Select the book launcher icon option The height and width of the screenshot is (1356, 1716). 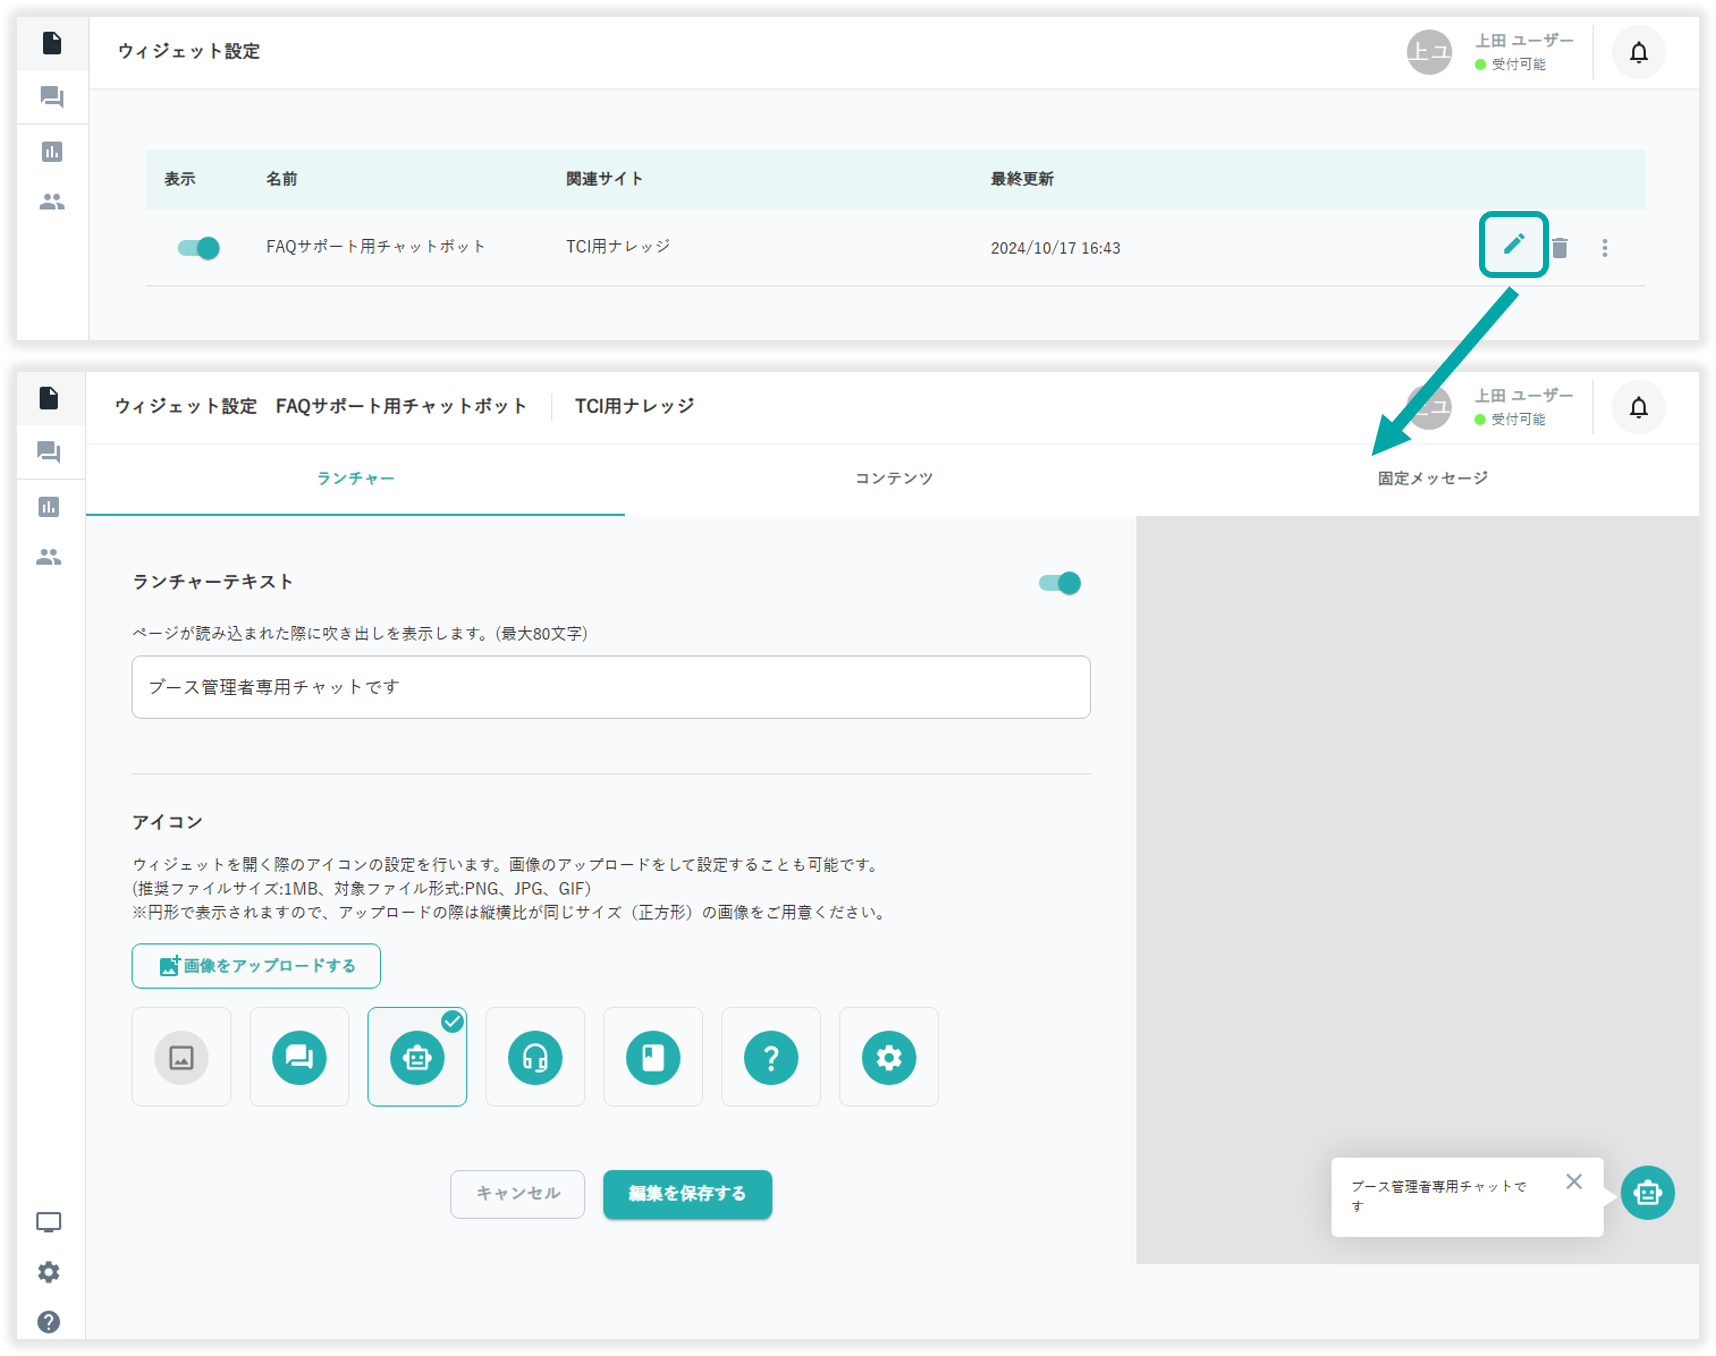(653, 1057)
